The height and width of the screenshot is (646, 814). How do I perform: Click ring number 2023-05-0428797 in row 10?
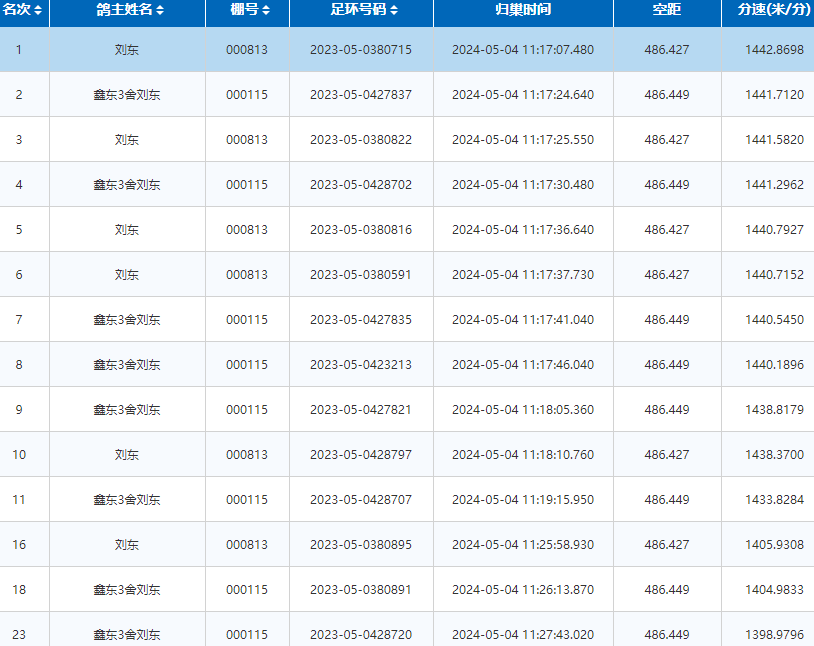pyautogui.click(x=360, y=455)
